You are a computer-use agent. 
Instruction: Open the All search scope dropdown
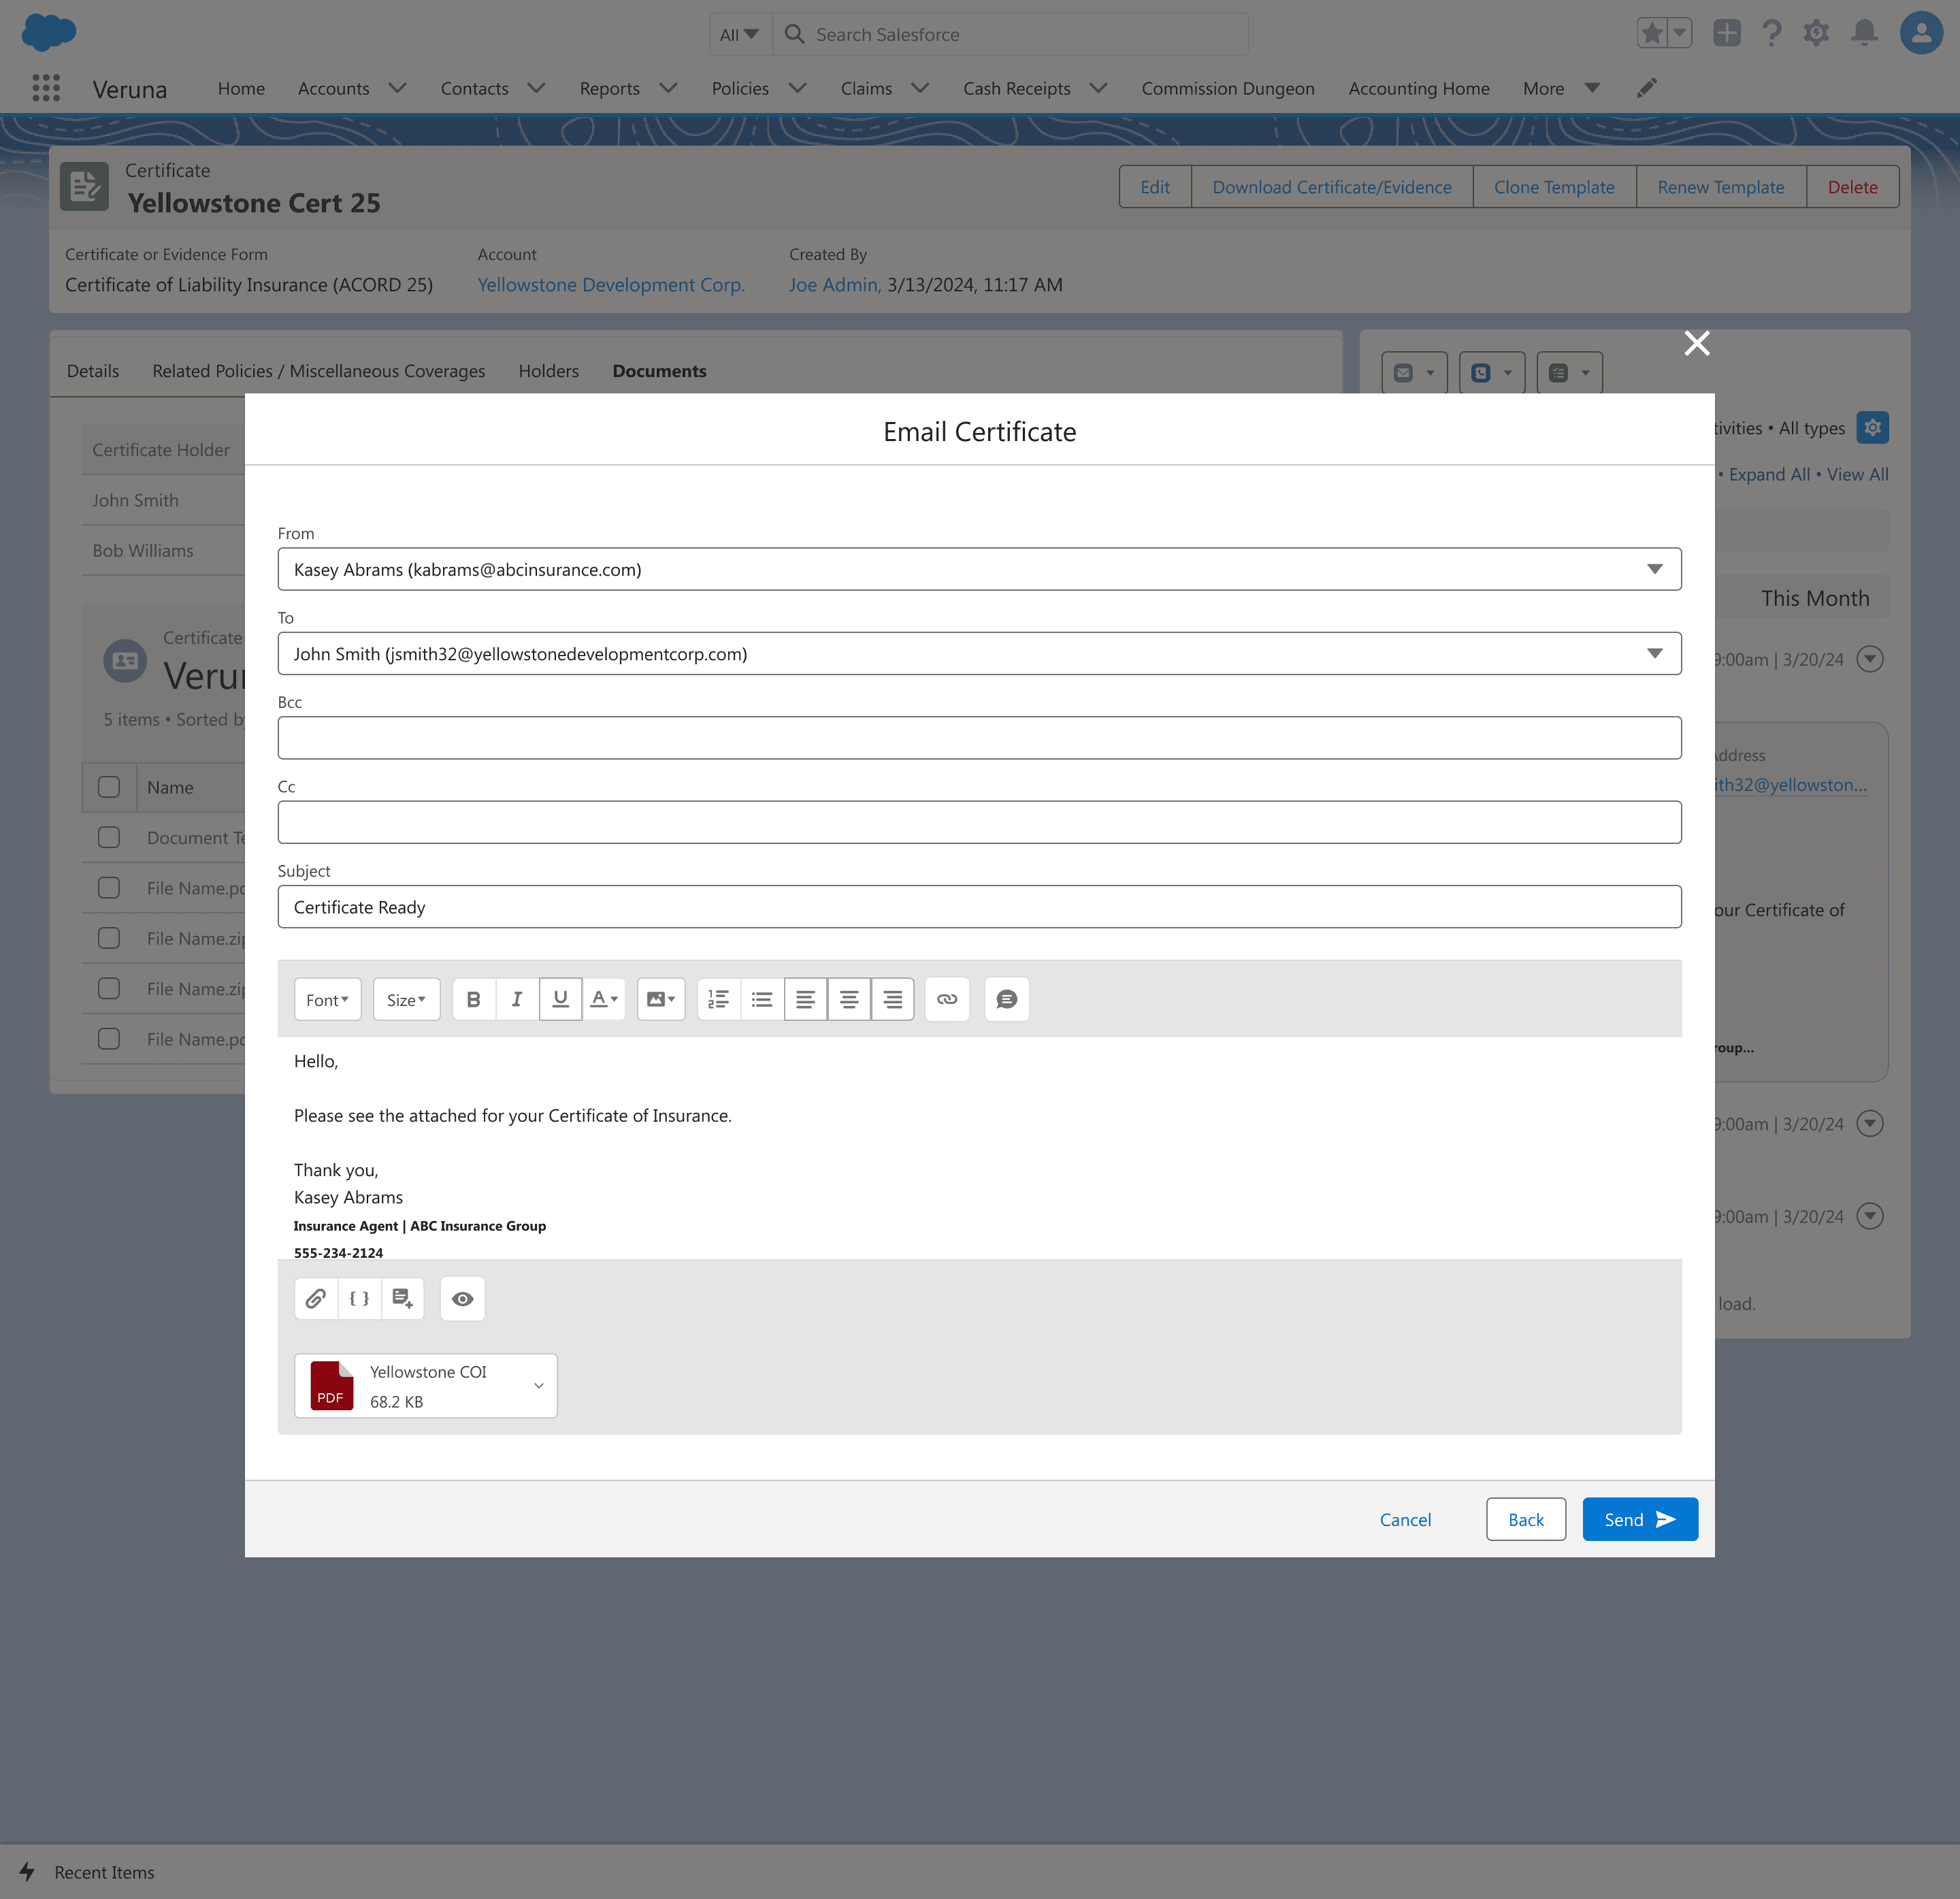(740, 34)
